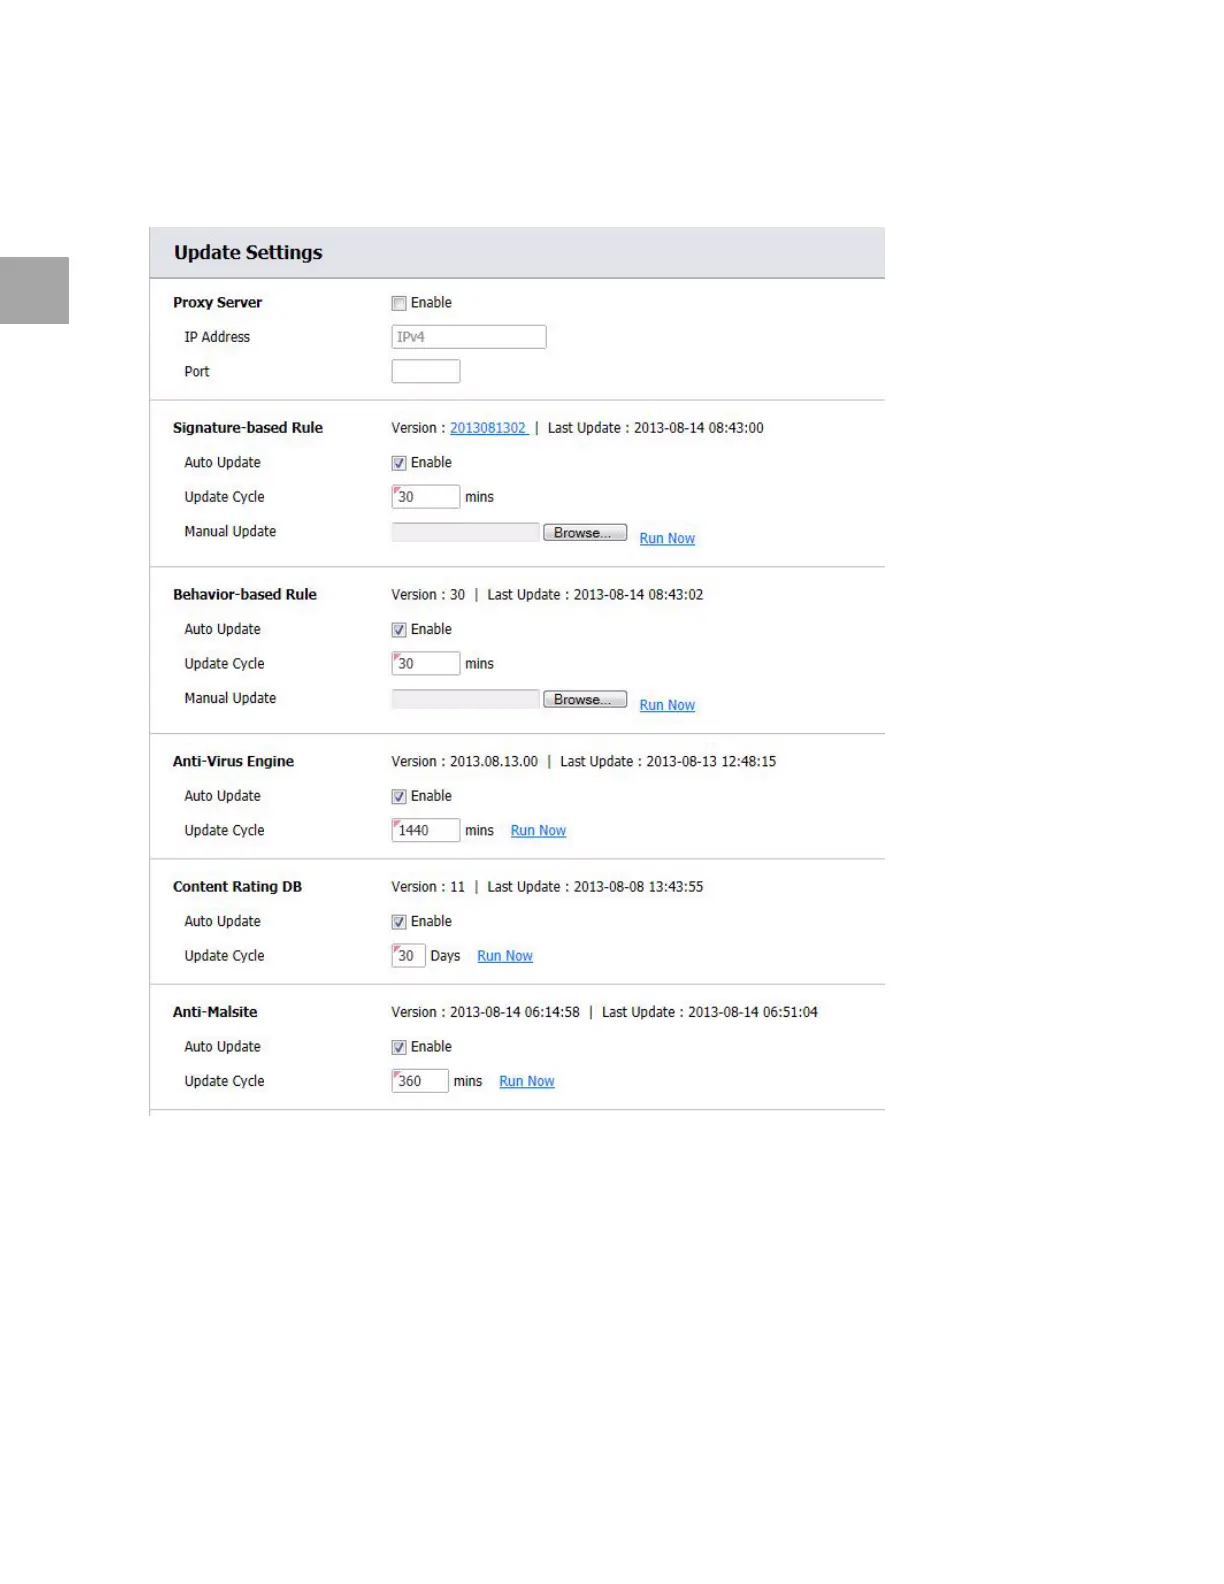The width and height of the screenshot is (1224, 1584).
Task: Click Browse for Signature-based Rule manual update
Action: tap(584, 533)
